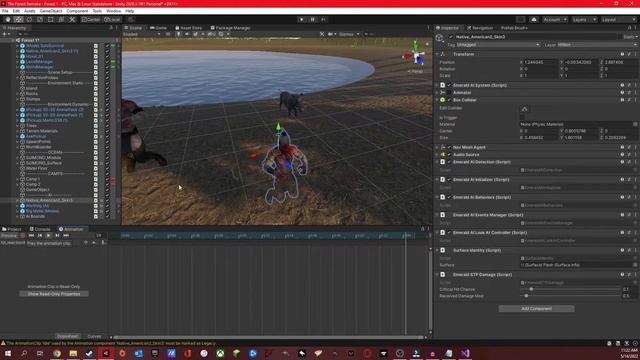Open the Package Manager tab
Screen dimensions: 640x360
coord(230,28)
